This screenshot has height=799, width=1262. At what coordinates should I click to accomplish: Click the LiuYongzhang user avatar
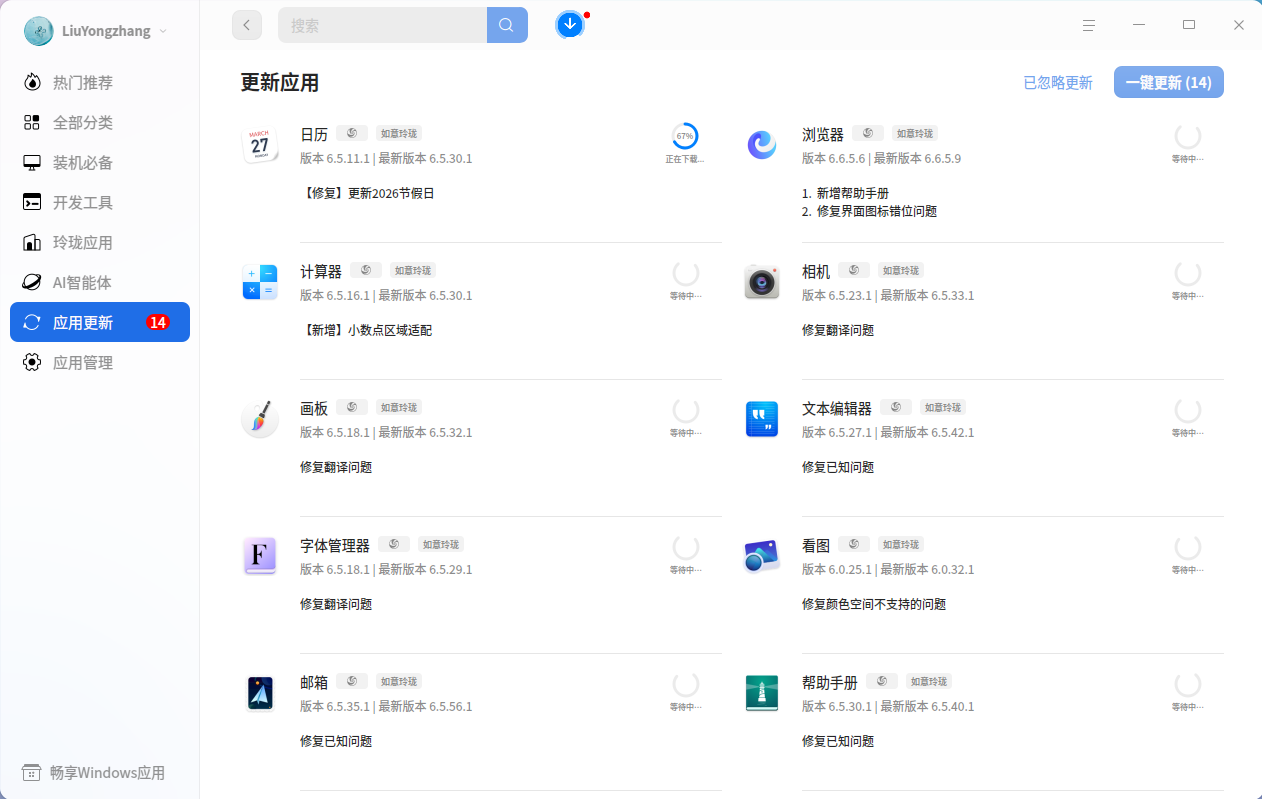(39, 31)
